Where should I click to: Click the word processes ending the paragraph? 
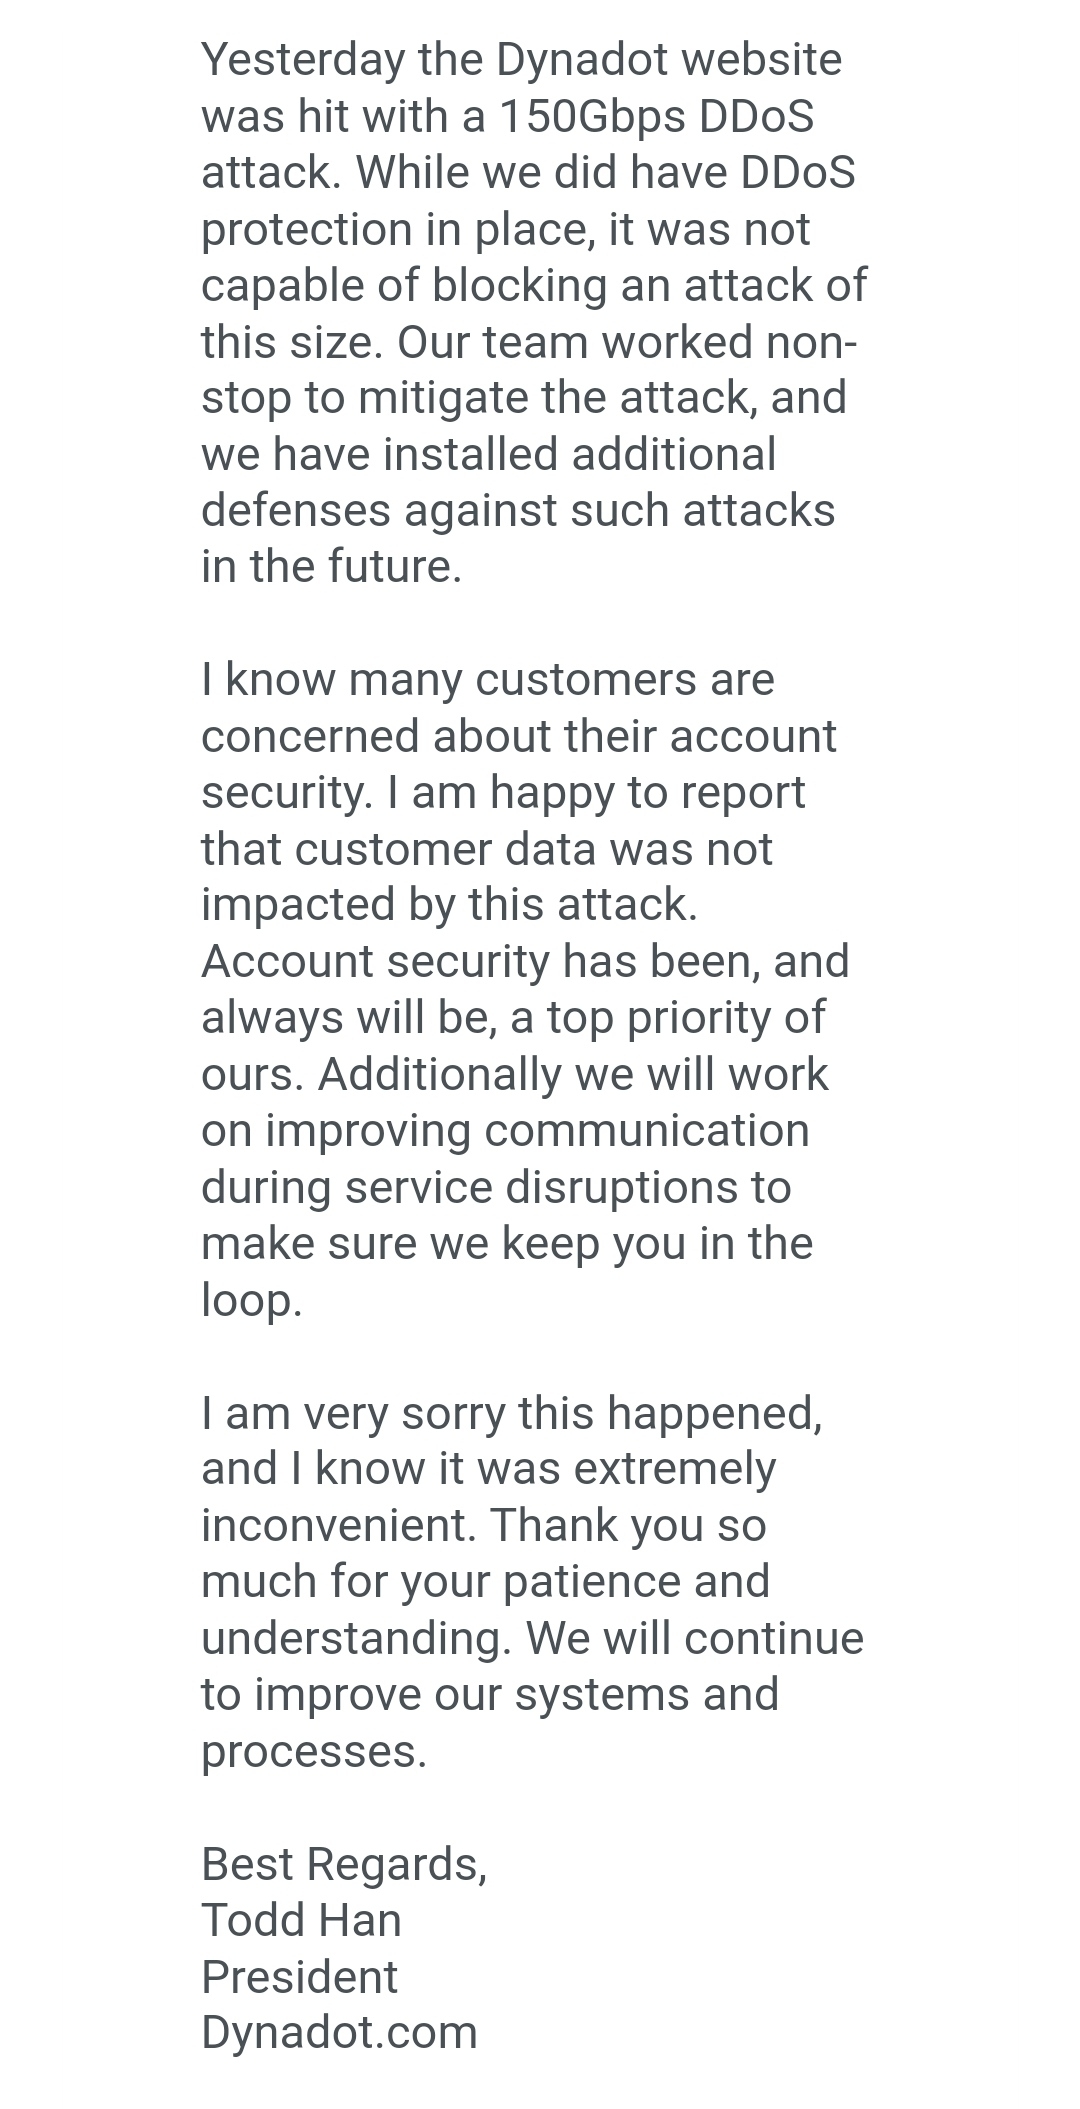click(x=313, y=1753)
